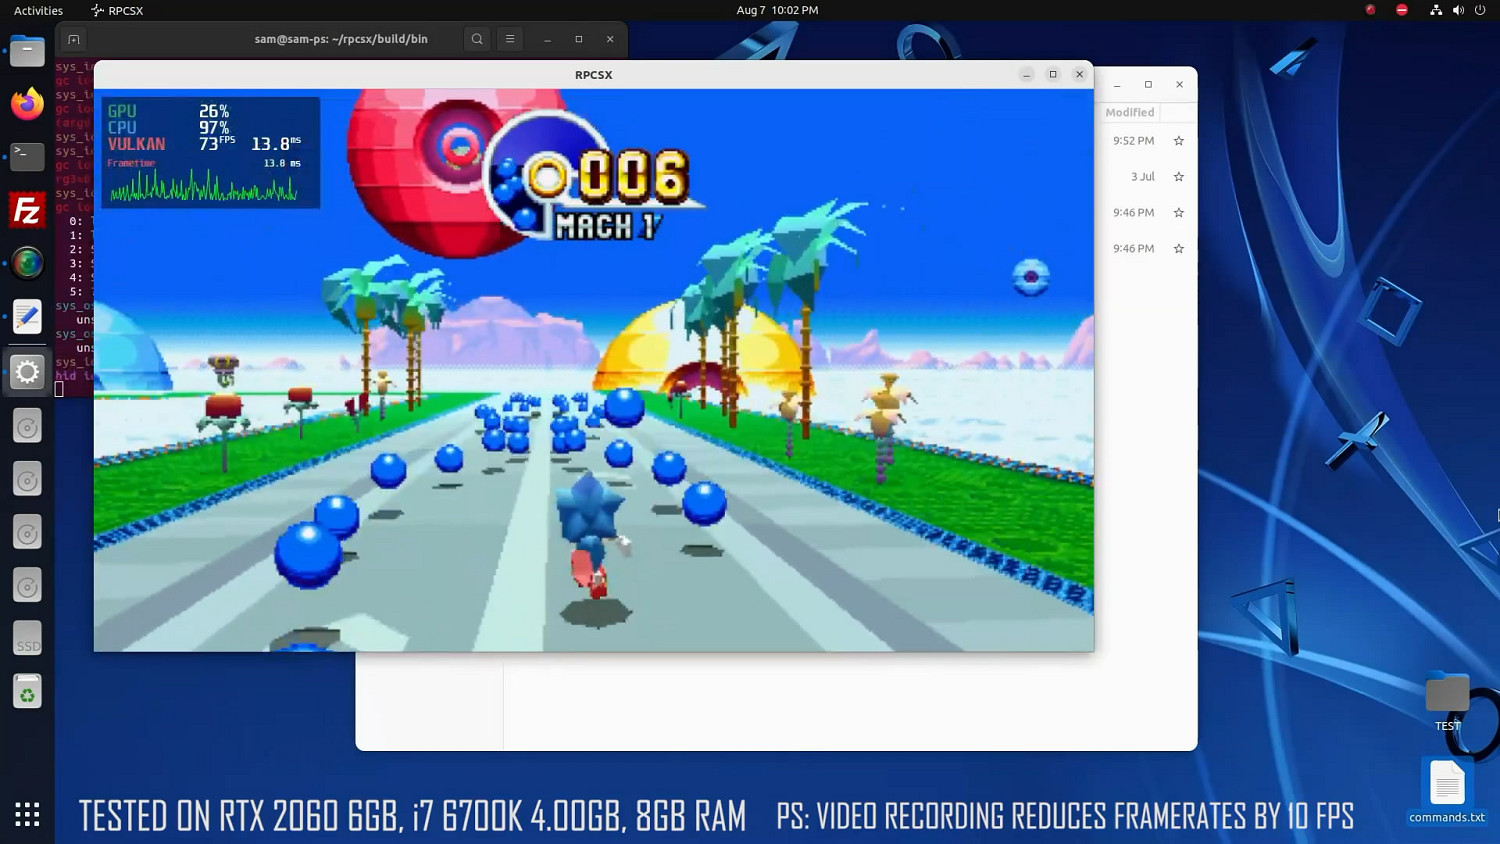Viewport: 1500px width, 844px height.
Task: Open FileZilla from the dock
Action: (x=27, y=211)
